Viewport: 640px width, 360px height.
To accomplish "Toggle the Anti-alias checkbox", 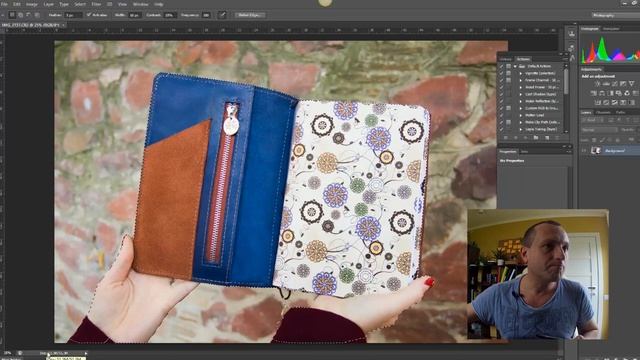I will (x=89, y=15).
